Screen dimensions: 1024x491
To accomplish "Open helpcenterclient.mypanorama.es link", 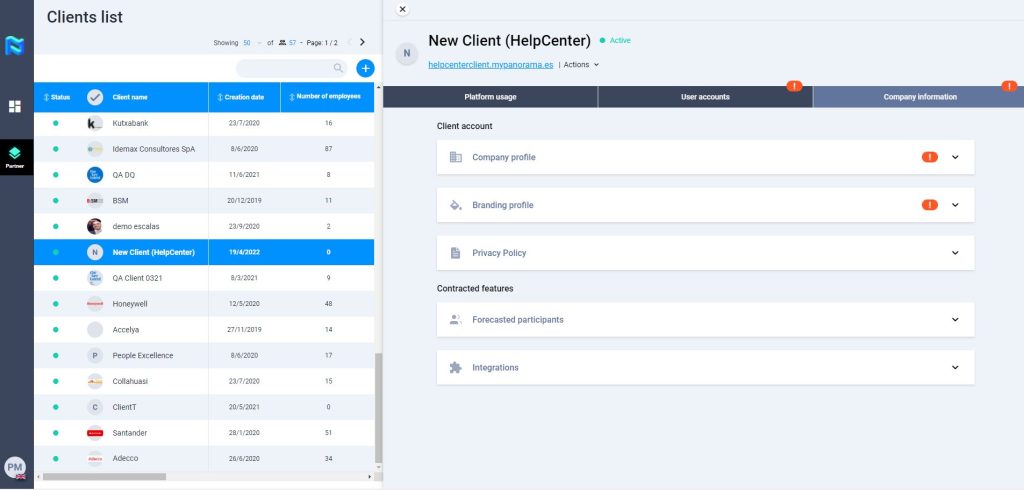I will click(490, 64).
